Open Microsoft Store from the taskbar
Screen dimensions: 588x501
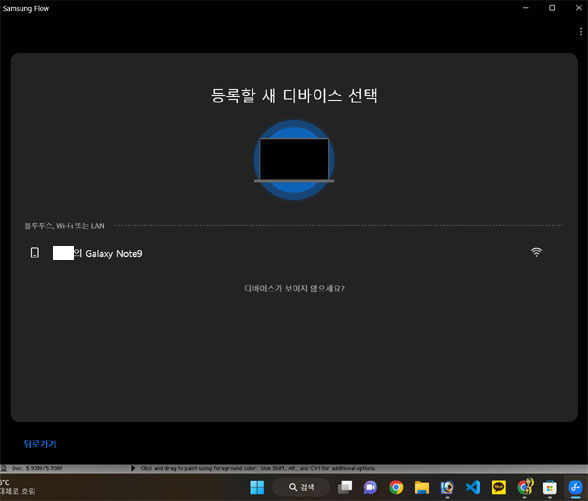click(550, 488)
